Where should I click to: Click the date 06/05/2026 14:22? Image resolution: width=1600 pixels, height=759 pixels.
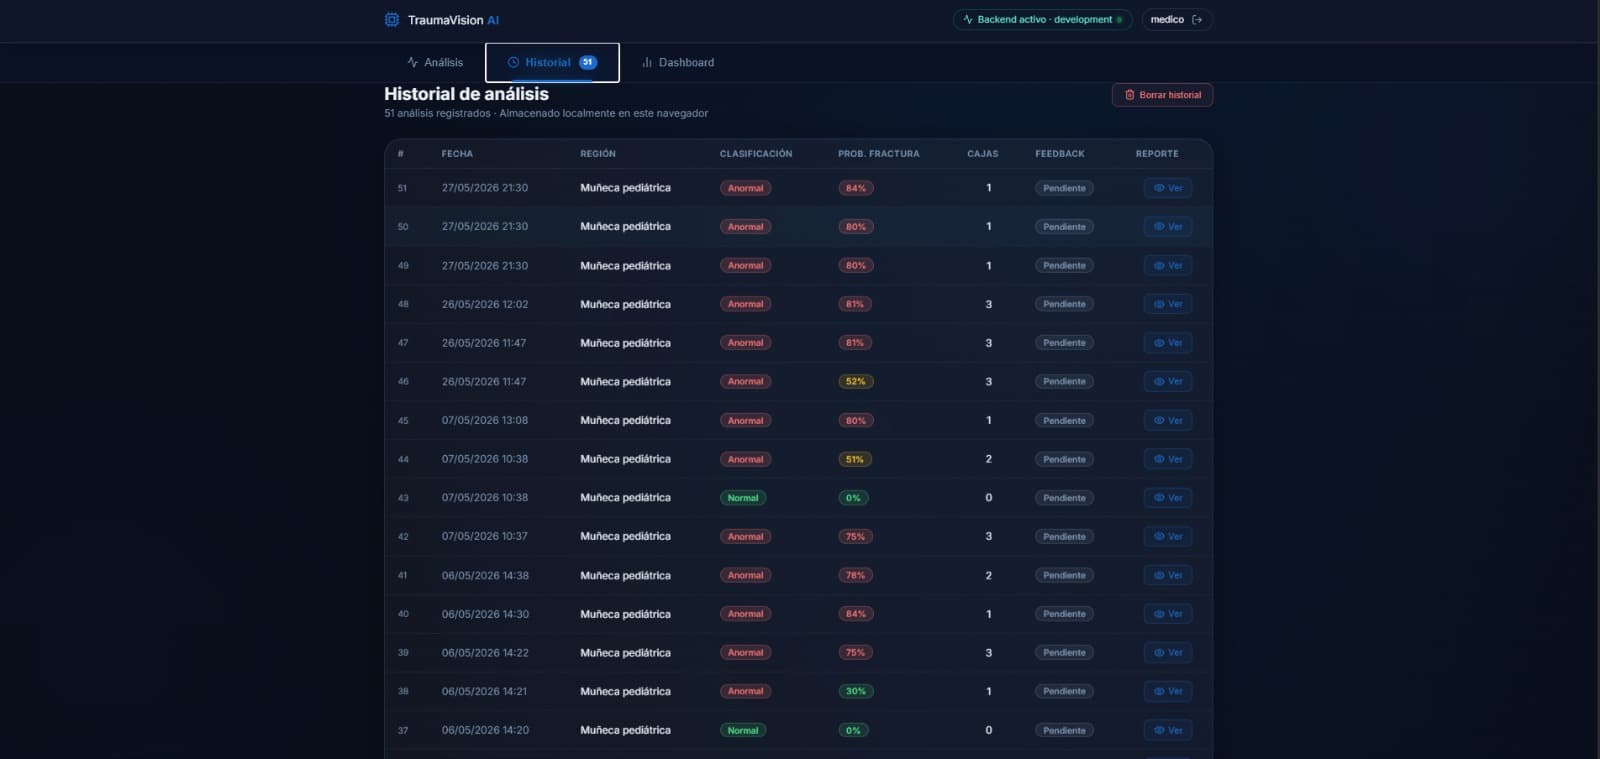(485, 653)
